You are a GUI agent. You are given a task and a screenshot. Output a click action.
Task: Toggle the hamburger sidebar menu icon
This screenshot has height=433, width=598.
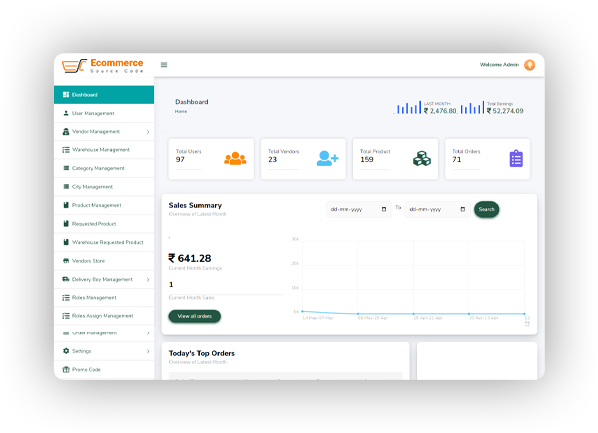(164, 65)
